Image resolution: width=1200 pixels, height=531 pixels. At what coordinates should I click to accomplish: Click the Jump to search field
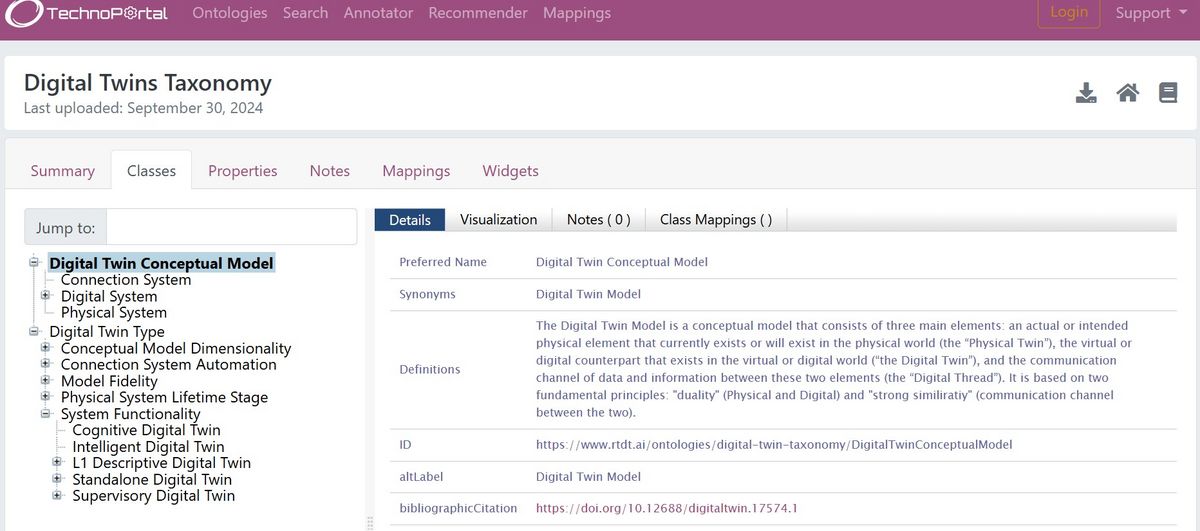pyautogui.click(x=231, y=228)
